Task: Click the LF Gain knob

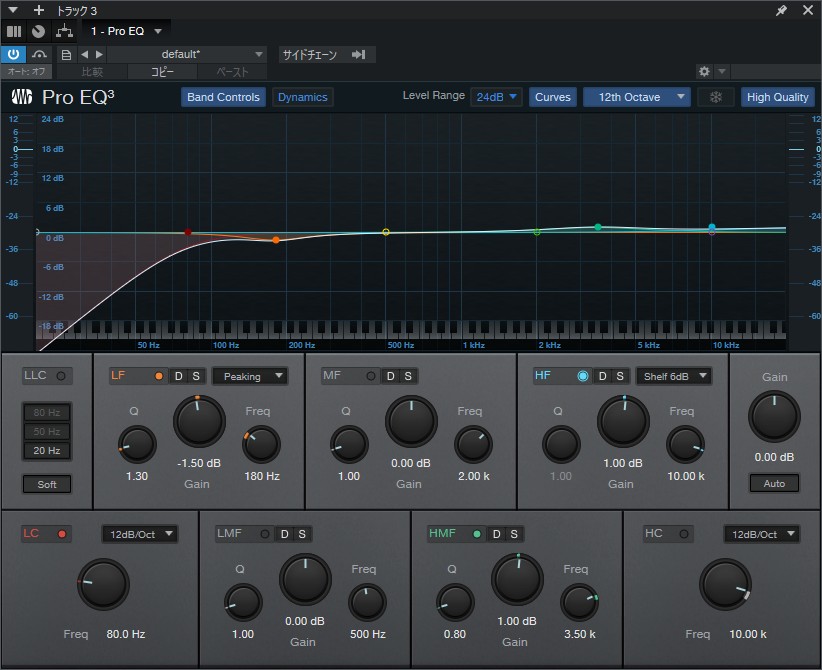Action: (198, 422)
